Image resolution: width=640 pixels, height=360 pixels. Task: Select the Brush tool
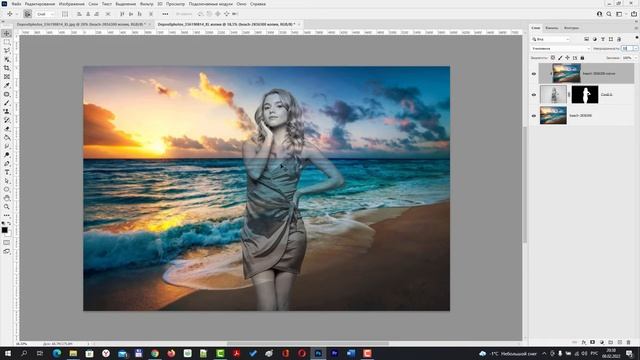tap(7, 103)
